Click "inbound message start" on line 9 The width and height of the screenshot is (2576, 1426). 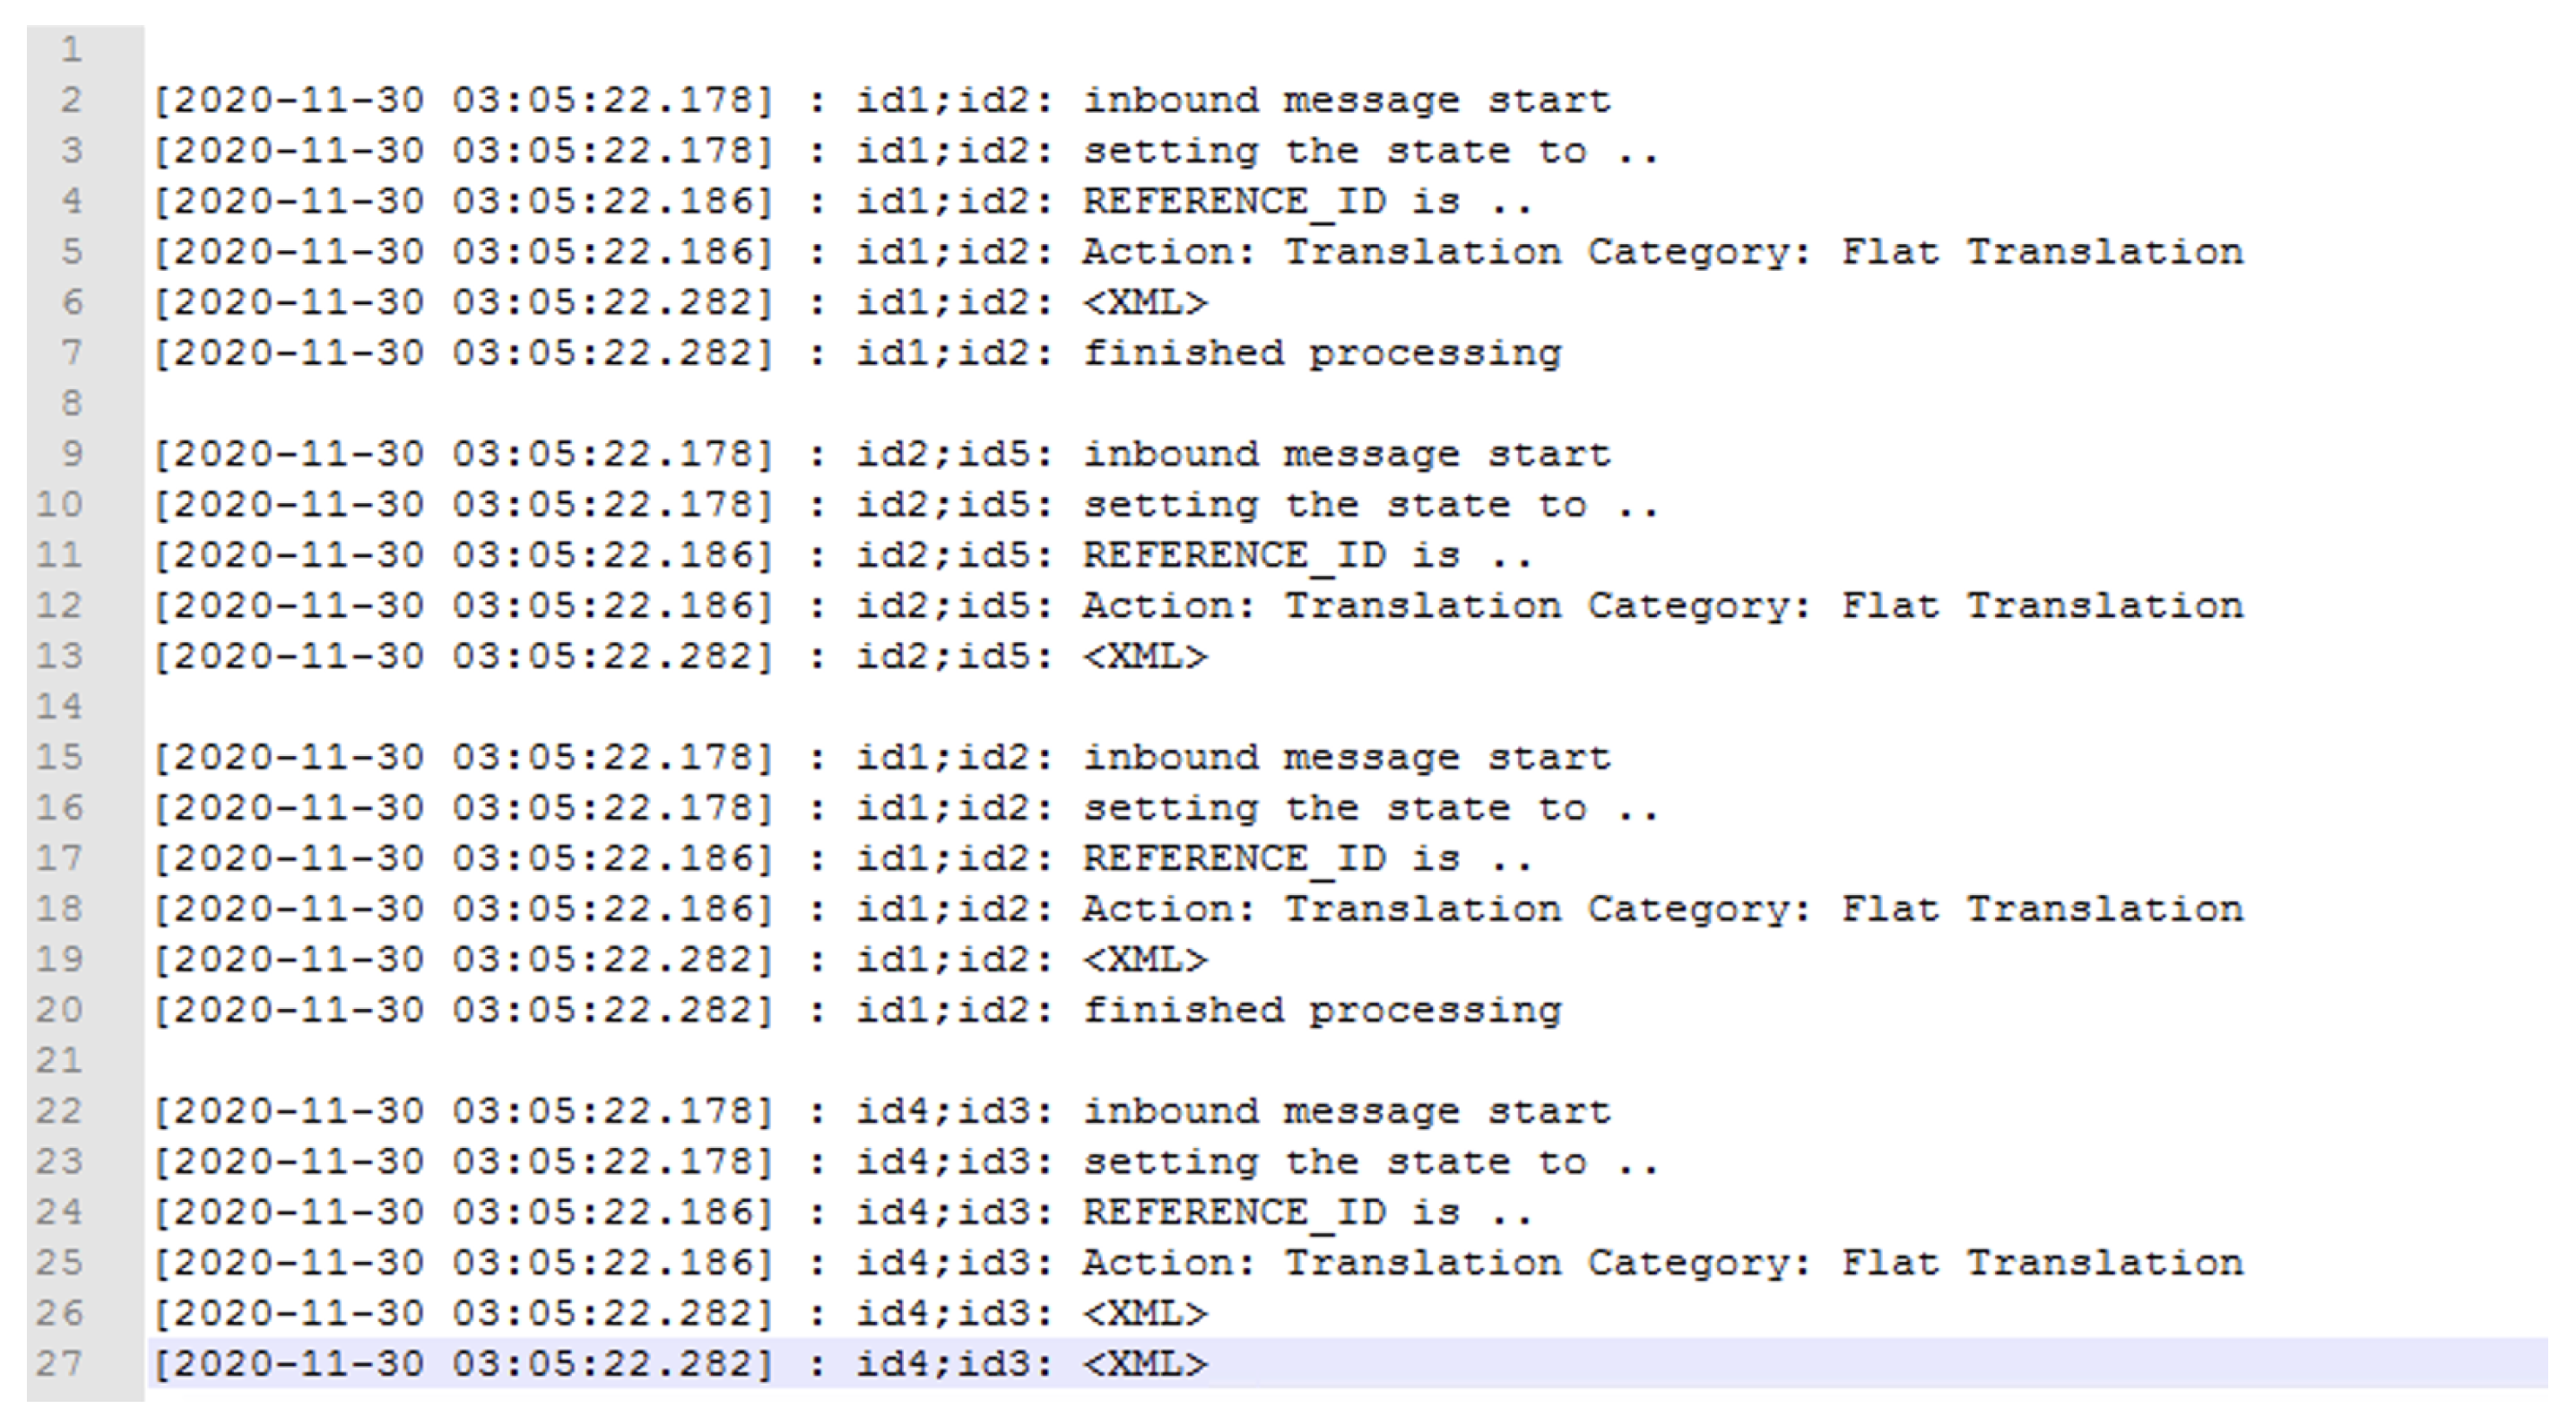coord(1347,454)
